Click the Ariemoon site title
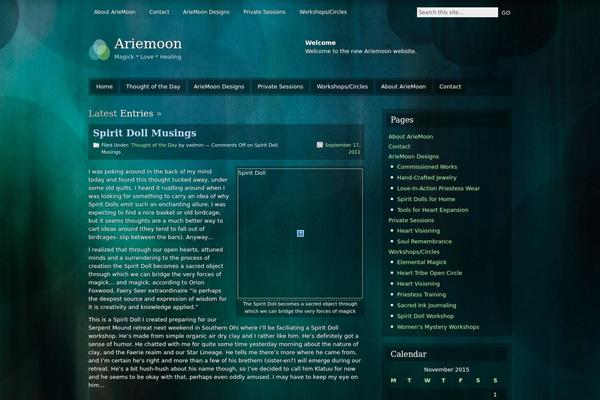Viewport: 600px width, 400px height. tap(148, 44)
